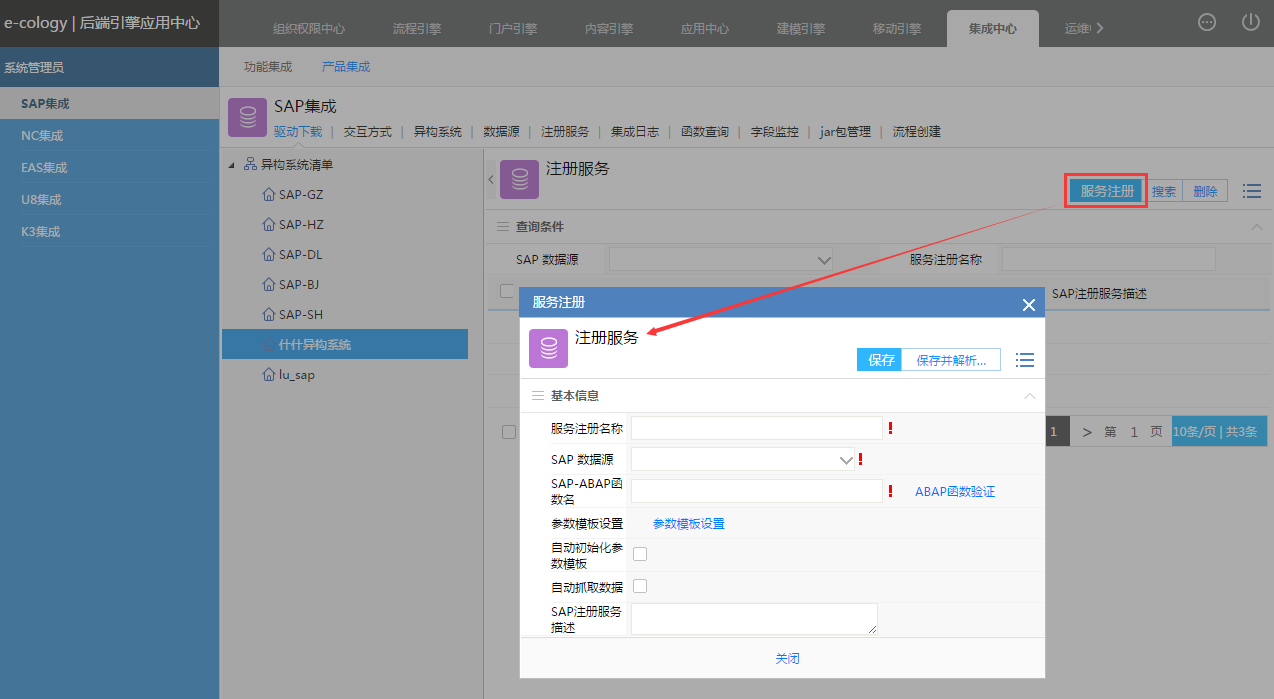Screen dimensions: 1274x699
Task: Open list menu icon beside 删除 button
Action: [1251, 191]
